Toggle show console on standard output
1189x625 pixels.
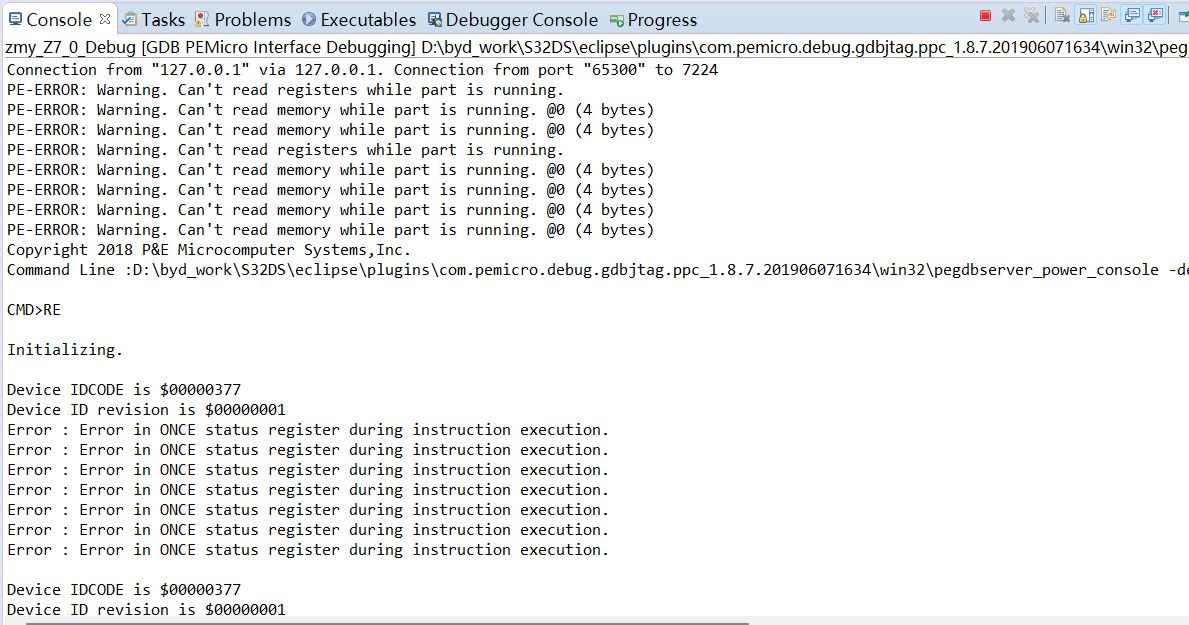1132,15
